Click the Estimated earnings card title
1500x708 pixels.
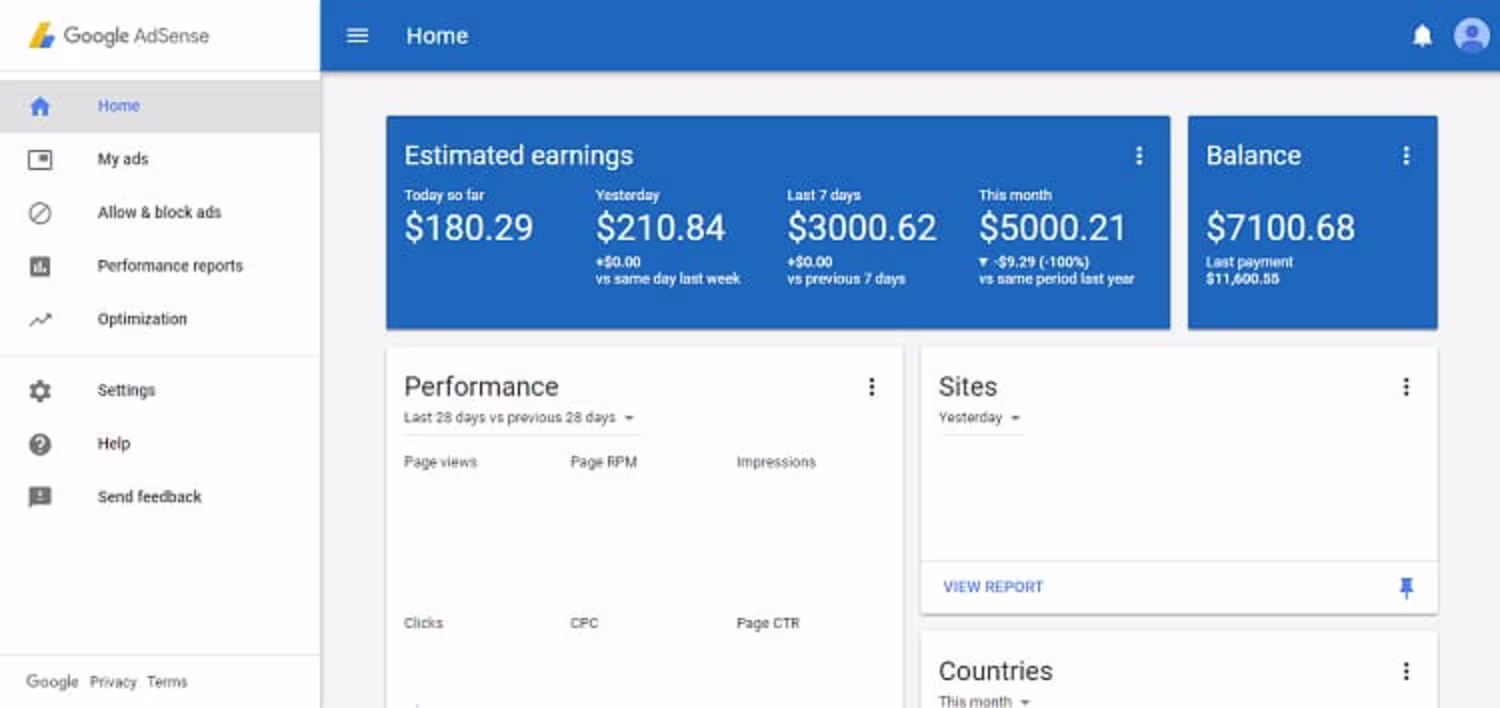click(x=518, y=156)
